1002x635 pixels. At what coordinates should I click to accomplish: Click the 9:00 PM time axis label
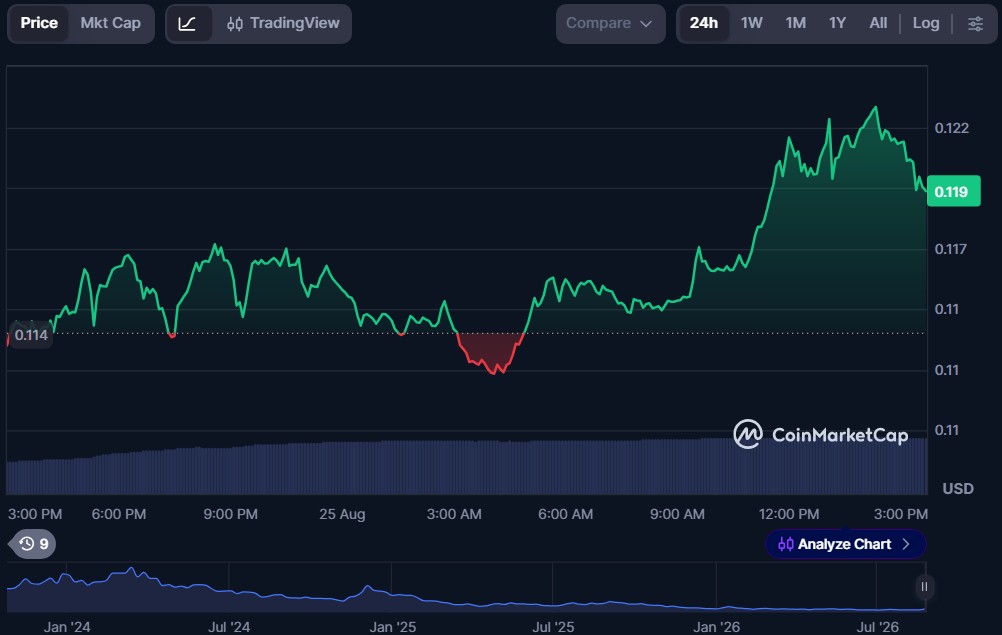click(x=231, y=514)
